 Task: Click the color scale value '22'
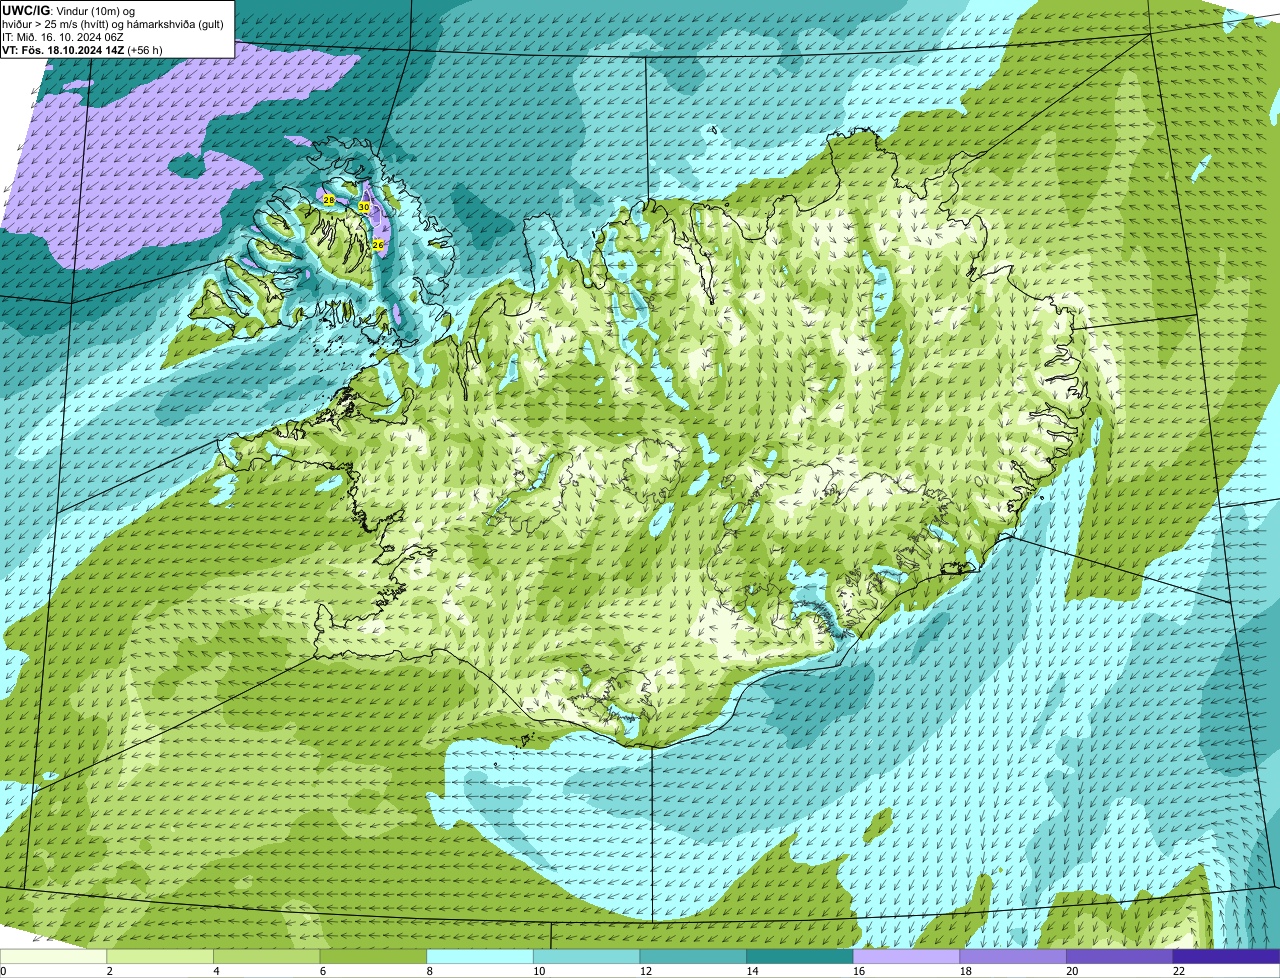click(x=1179, y=971)
